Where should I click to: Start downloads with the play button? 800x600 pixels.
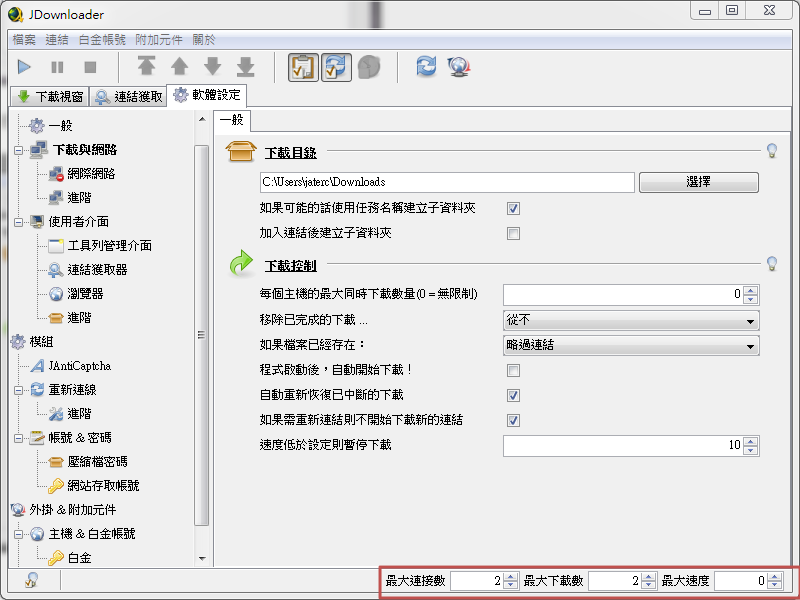[24, 67]
